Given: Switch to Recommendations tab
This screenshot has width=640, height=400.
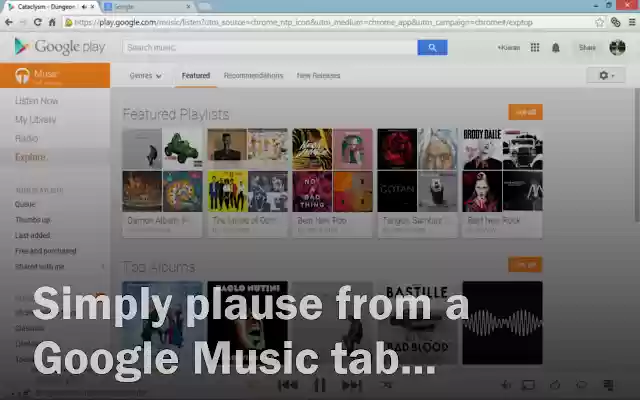Looking at the screenshot, I should coord(253,76).
